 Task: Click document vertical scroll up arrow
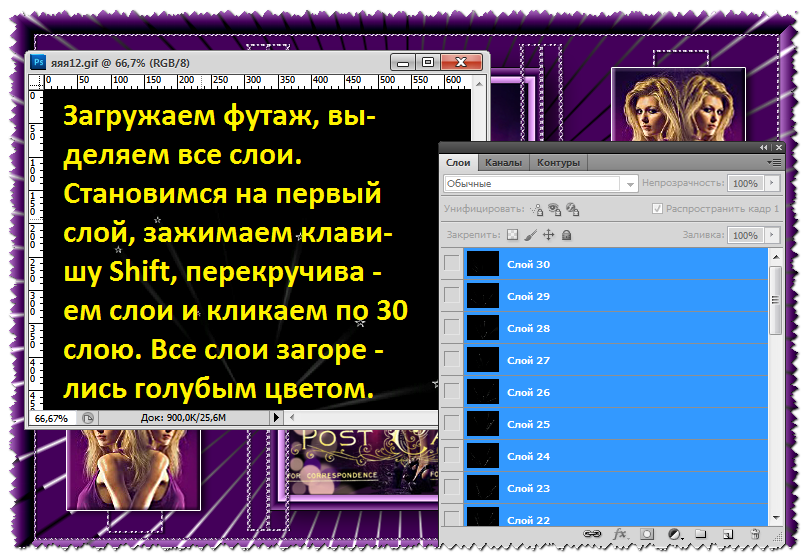(479, 83)
